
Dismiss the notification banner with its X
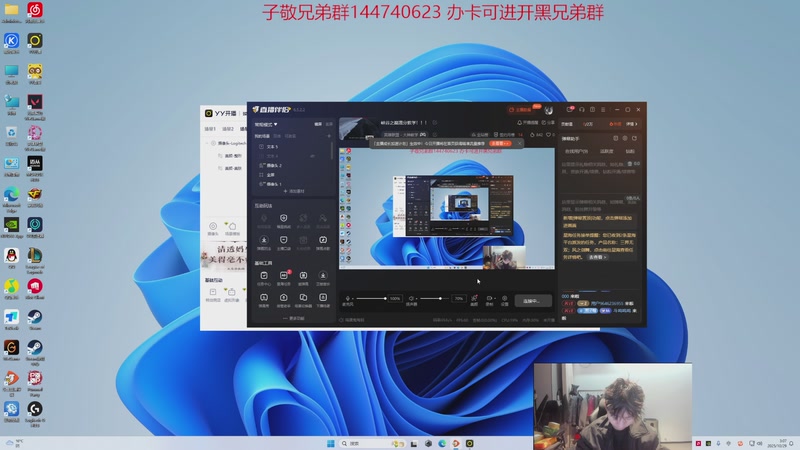pos(520,144)
